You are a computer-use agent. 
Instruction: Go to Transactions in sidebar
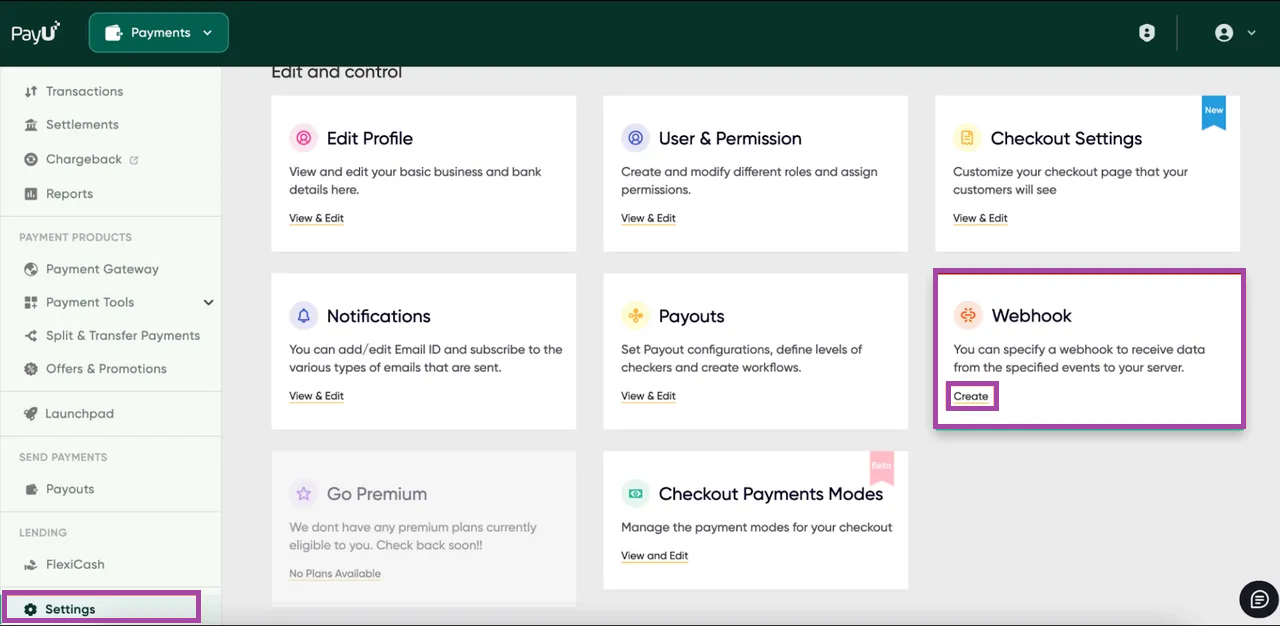click(x=84, y=91)
